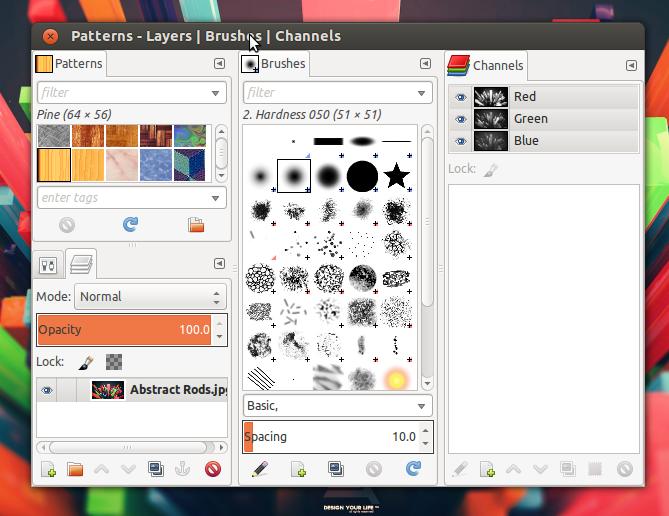Create a new layer
The width and height of the screenshot is (669, 516).
[48, 469]
